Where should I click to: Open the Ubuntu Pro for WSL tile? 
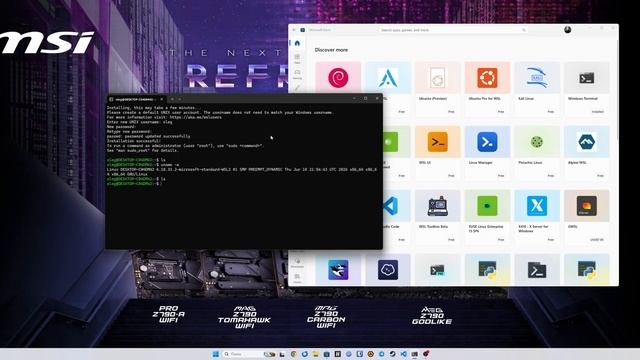[487, 88]
